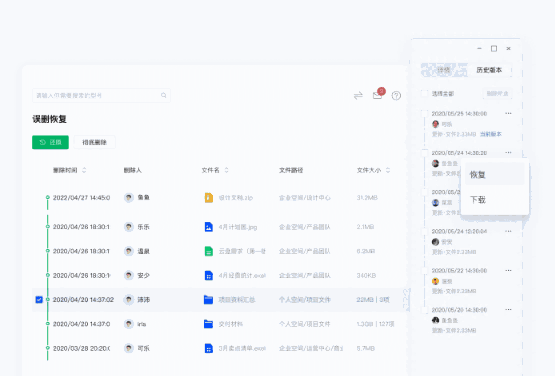Open the help question mark icon
Image resolution: width=555 pixels, height=376 pixels.
[396, 95]
